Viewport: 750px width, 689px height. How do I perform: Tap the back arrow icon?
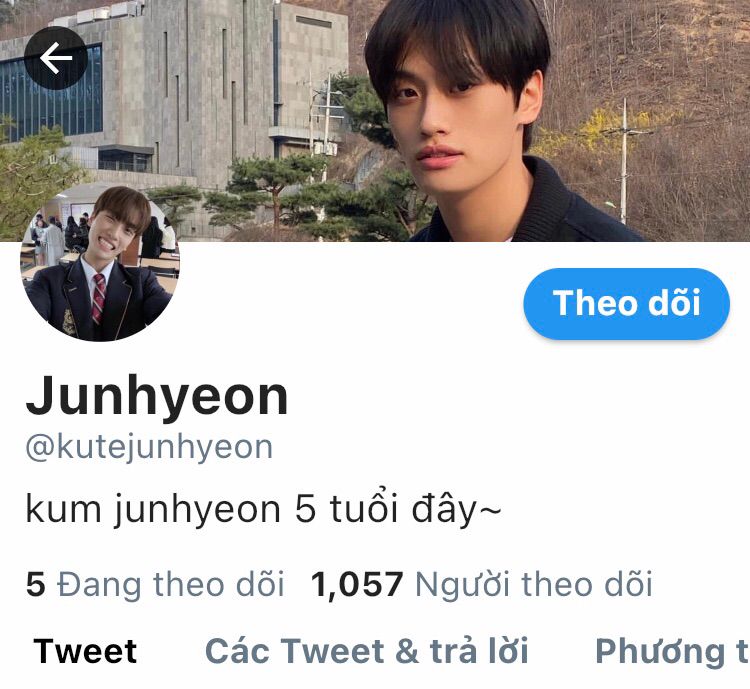click(x=56, y=58)
